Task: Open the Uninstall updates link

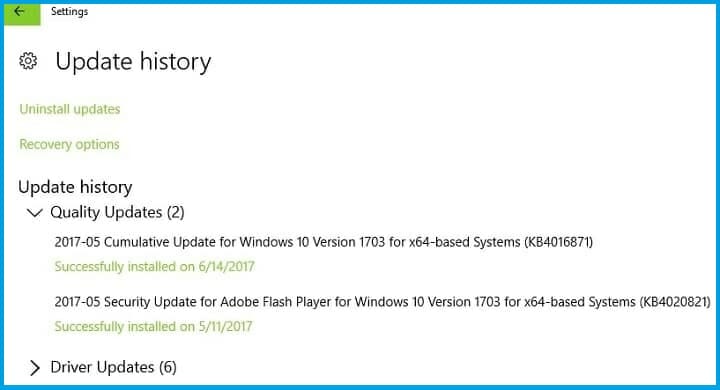Action: click(70, 109)
